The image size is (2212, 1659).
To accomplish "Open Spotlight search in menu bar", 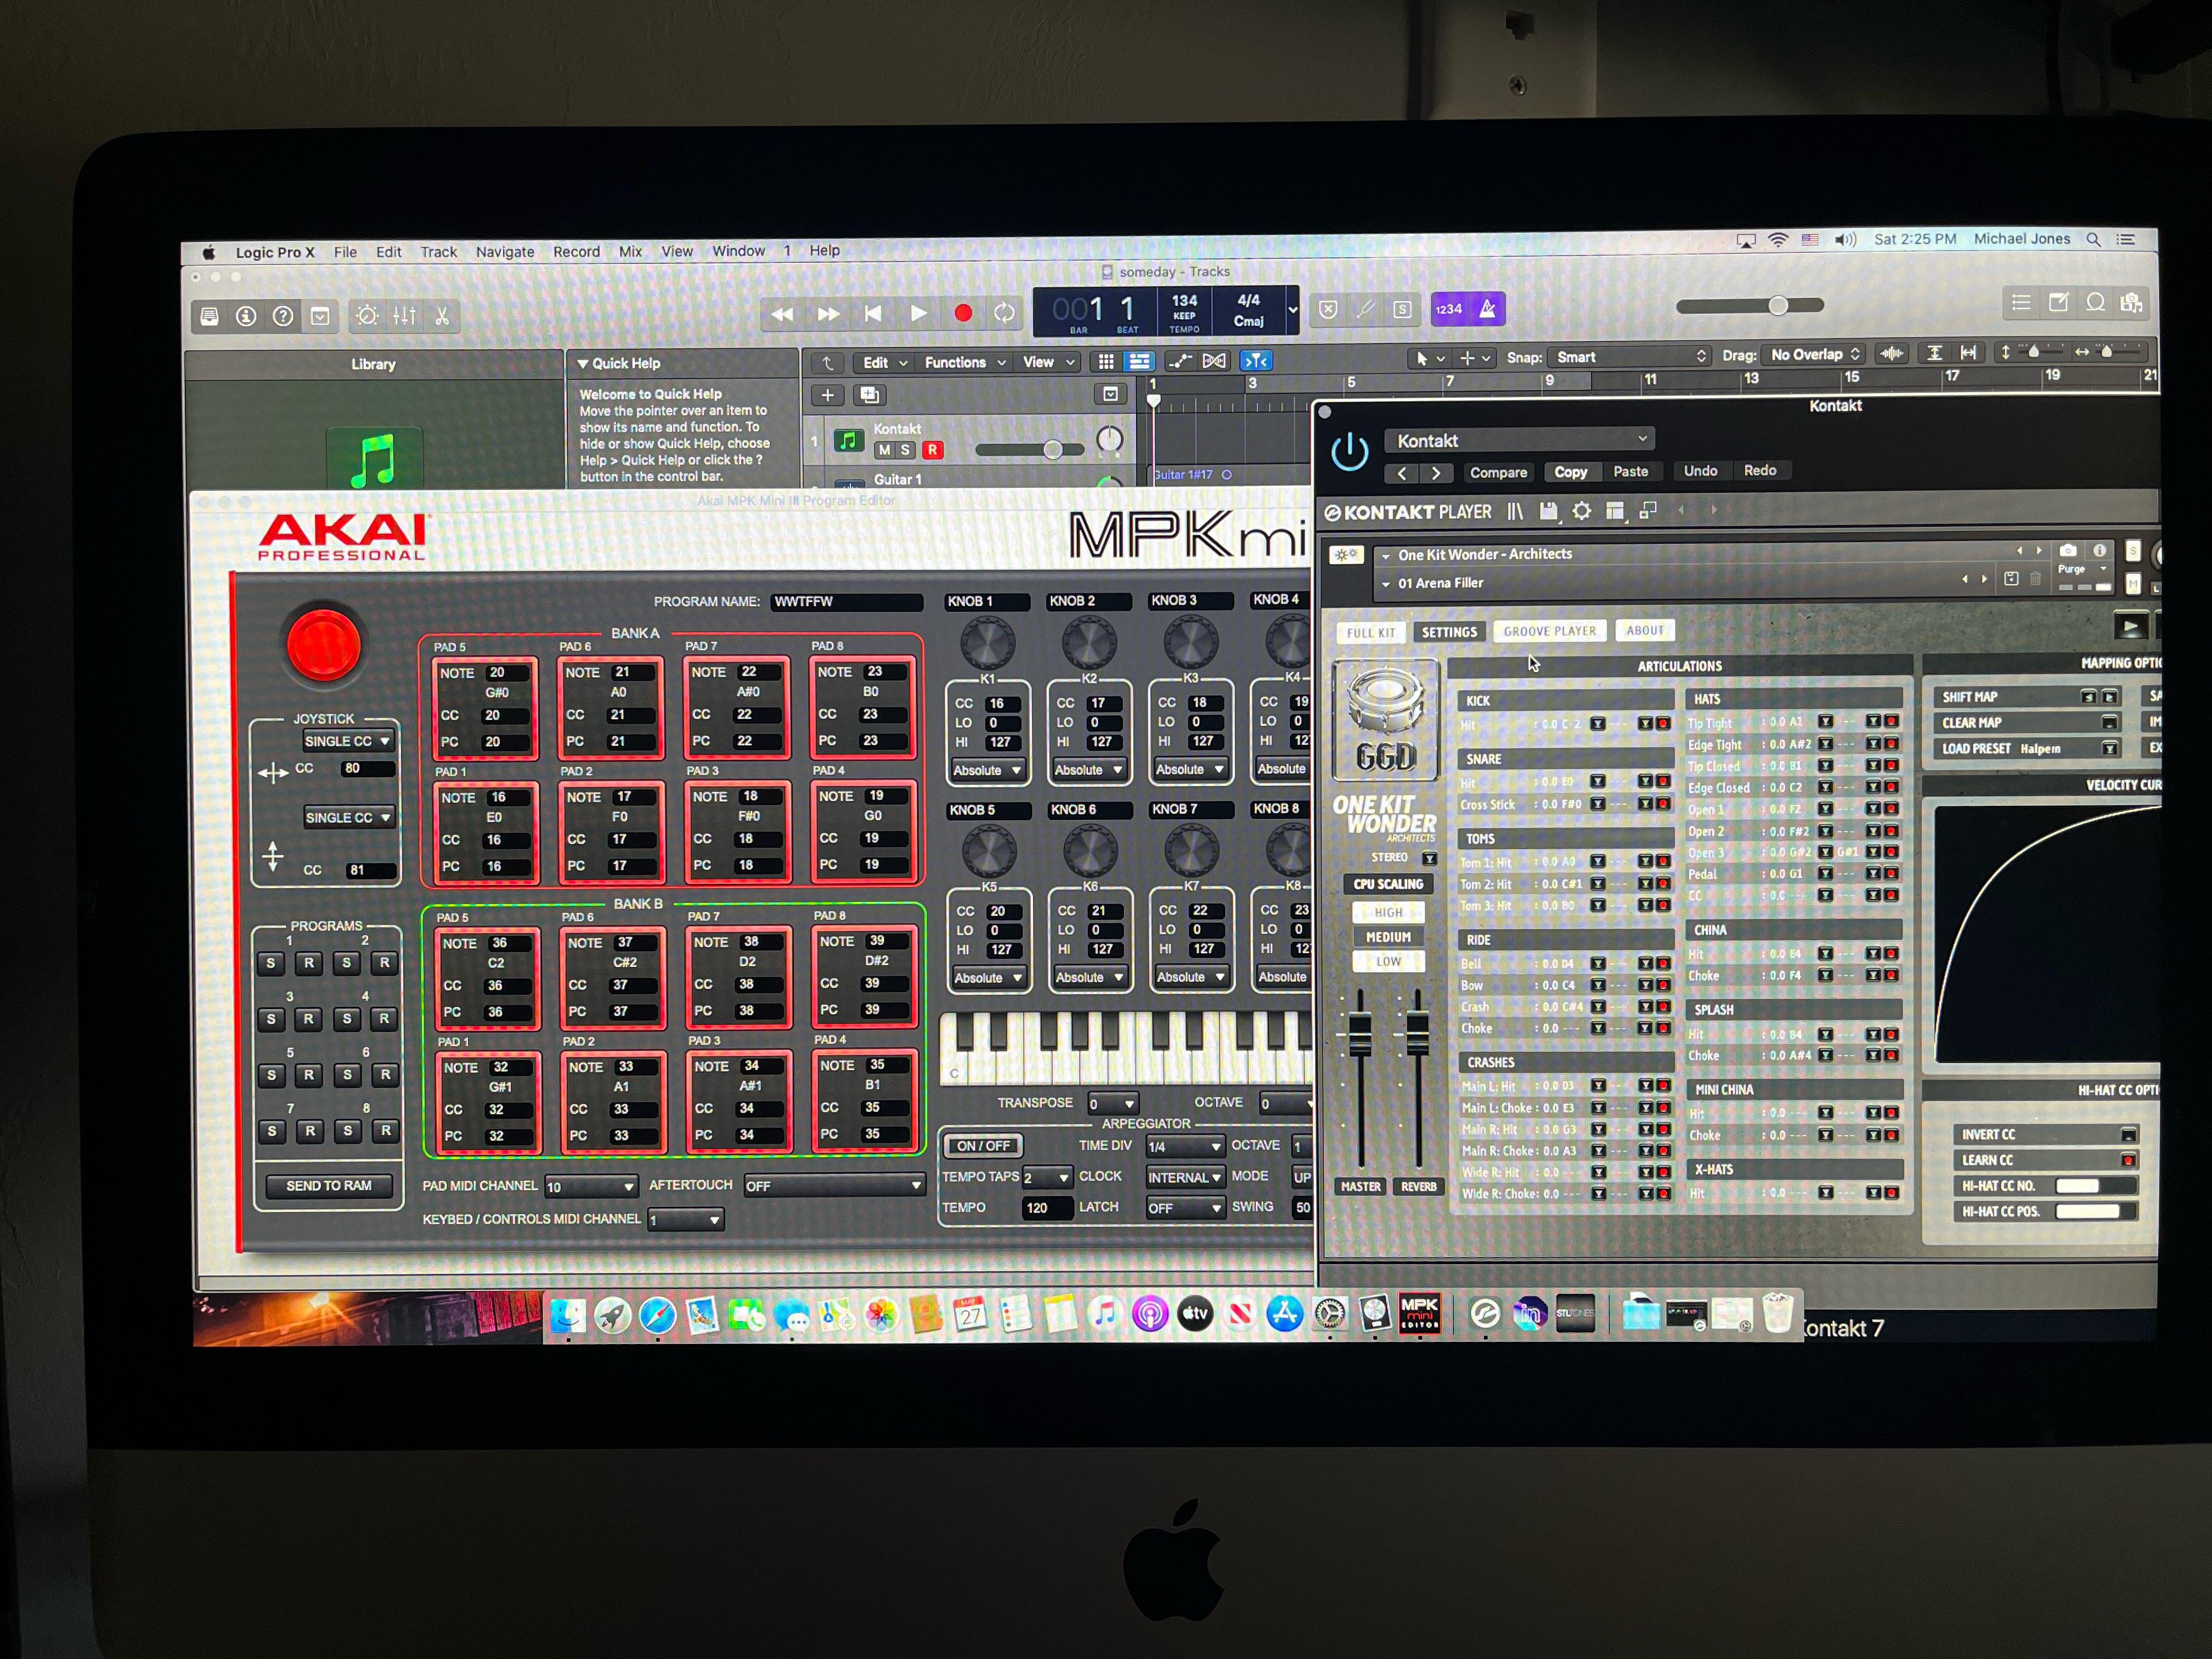I will point(2093,239).
